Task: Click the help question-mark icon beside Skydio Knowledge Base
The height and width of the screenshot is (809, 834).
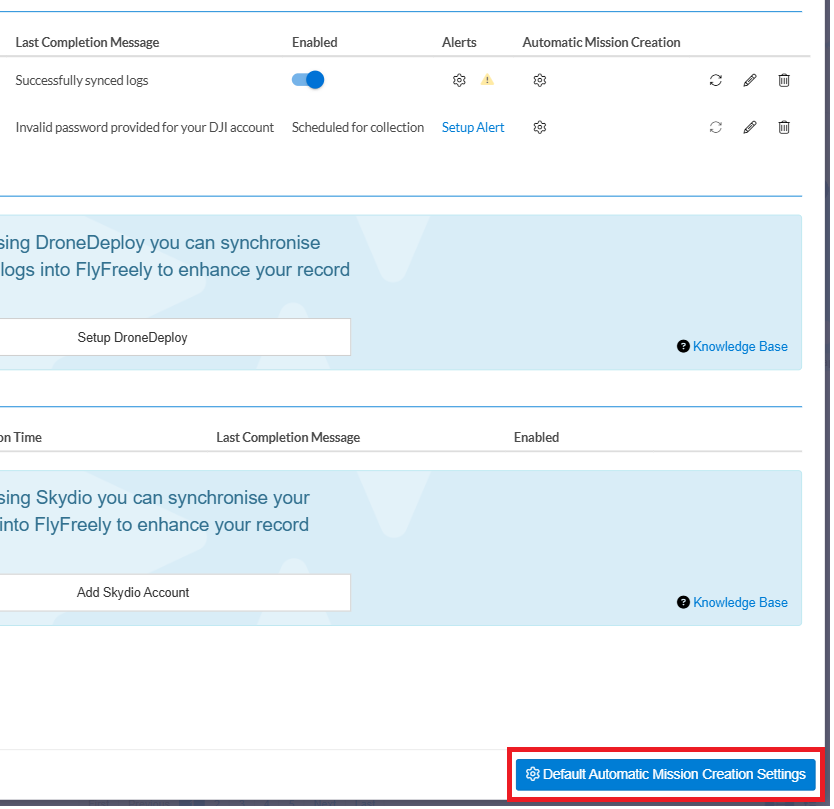Action: pos(683,602)
